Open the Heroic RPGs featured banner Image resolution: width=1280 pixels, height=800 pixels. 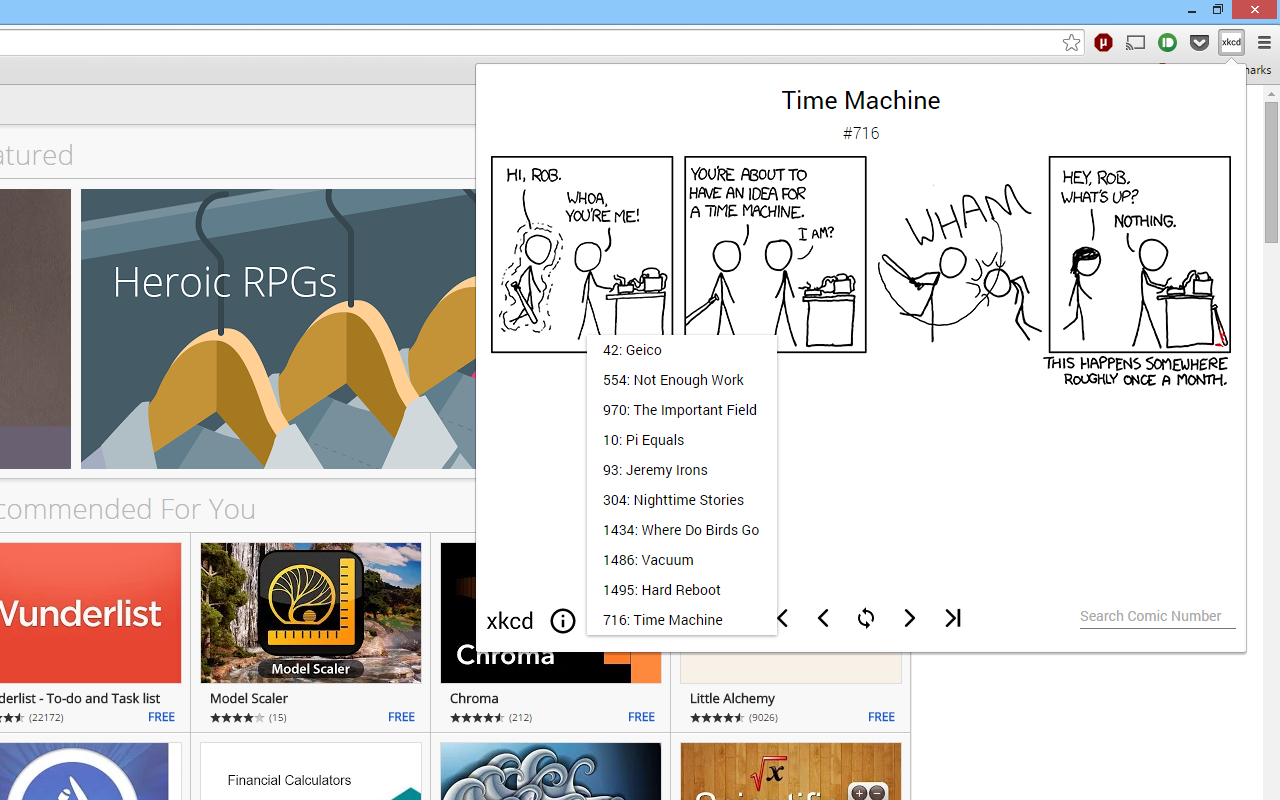pyautogui.click(x=278, y=329)
